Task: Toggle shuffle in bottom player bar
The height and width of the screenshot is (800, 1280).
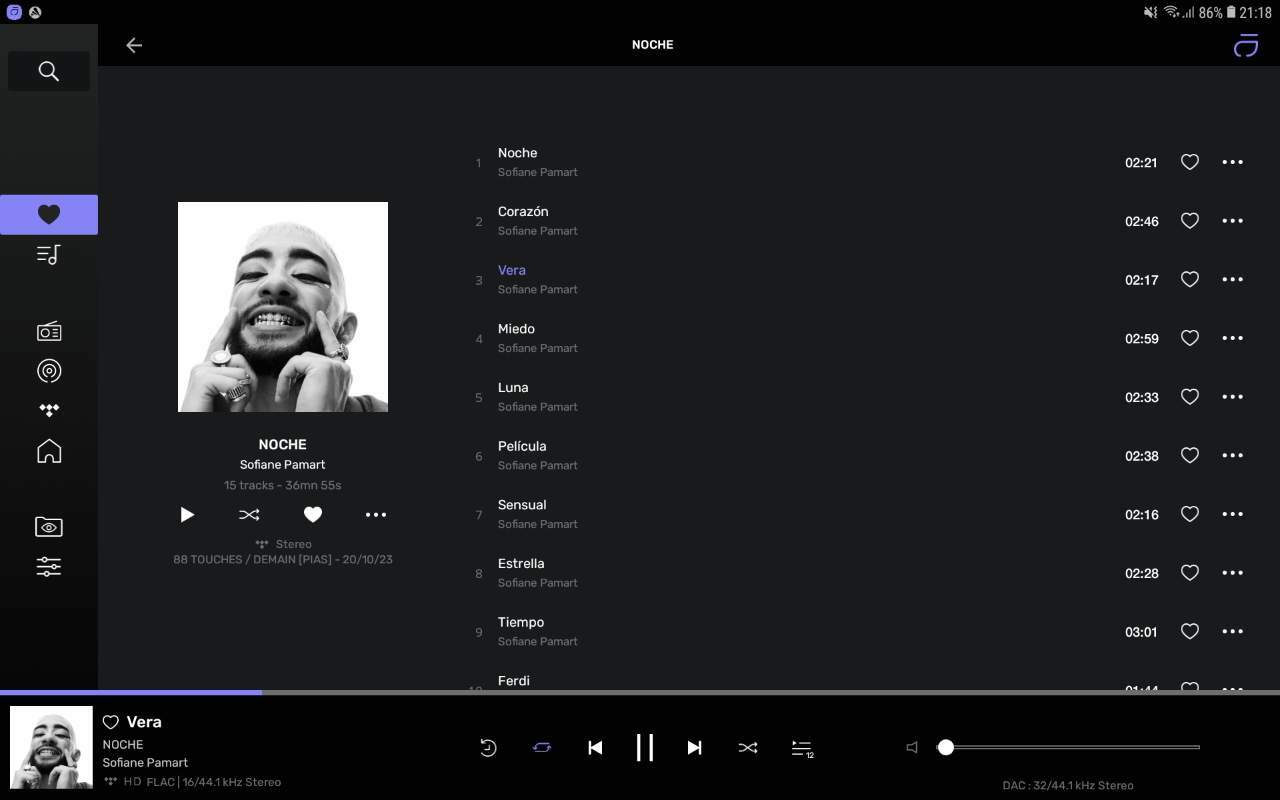Action: pyautogui.click(x=747, y=748)
